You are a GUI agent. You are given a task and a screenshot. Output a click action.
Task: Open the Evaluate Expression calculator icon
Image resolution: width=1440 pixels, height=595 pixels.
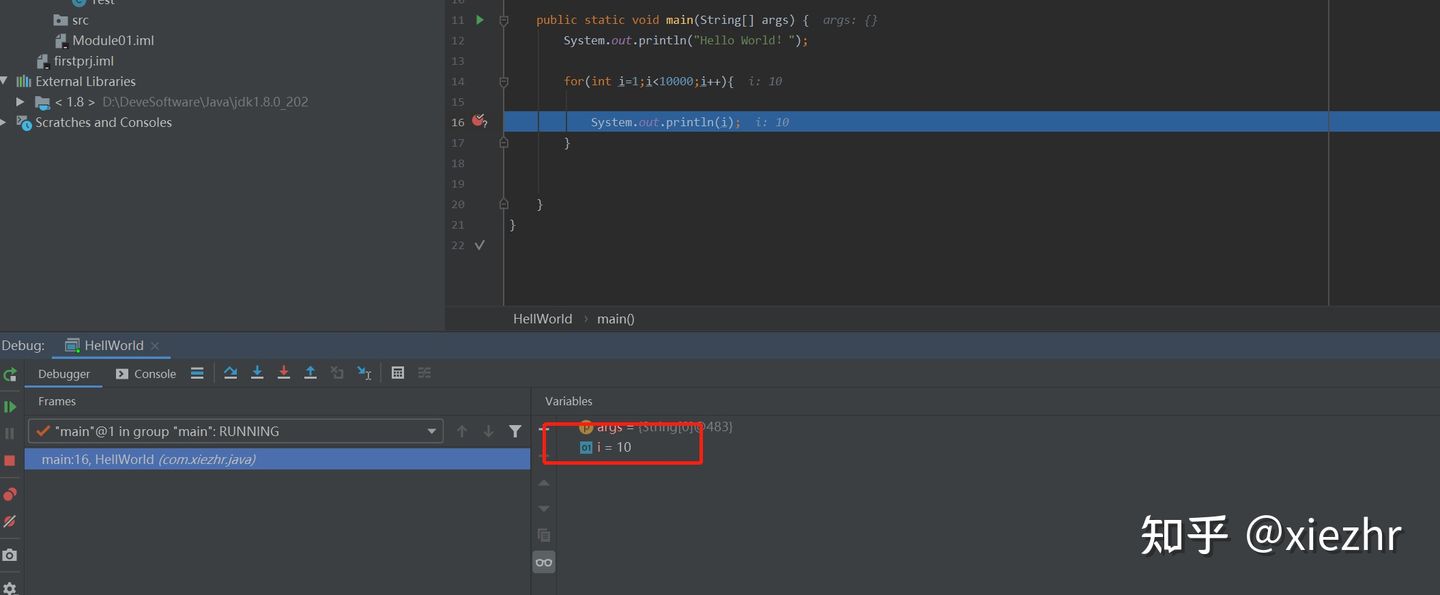point(398,372)
